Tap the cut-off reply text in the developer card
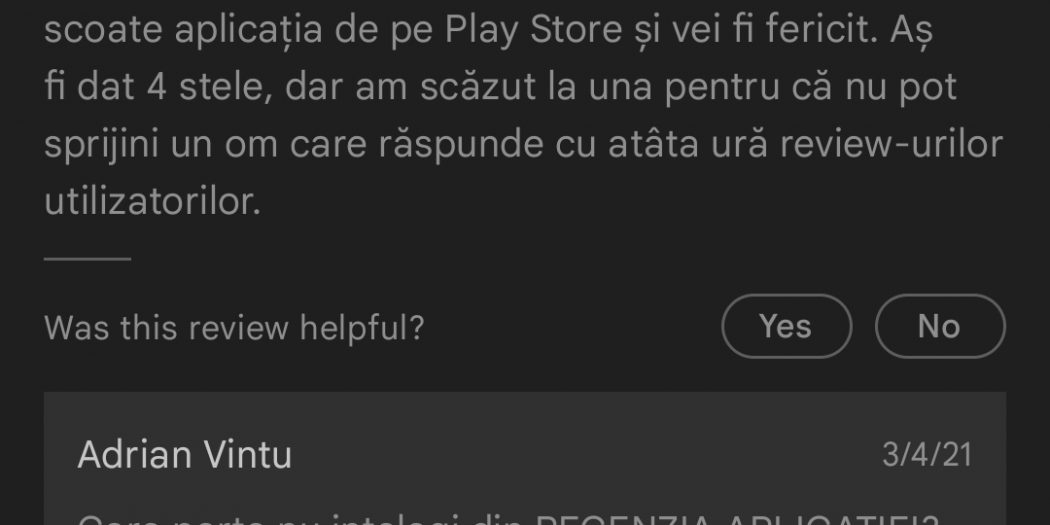Image resolution: width=1050 pixels, height=525 pixels. [510, 520]
